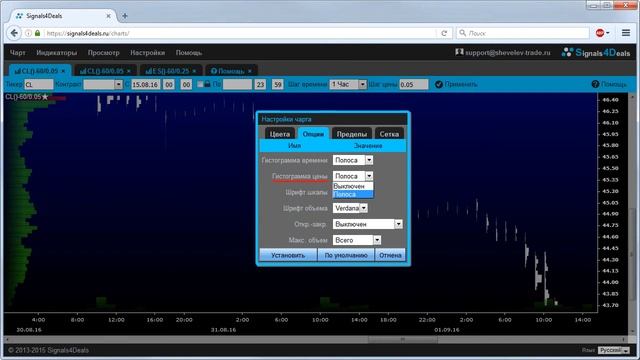640x360 pixels.
Task: Click the Шаг цены field 0.05
Action: (413, 84)
